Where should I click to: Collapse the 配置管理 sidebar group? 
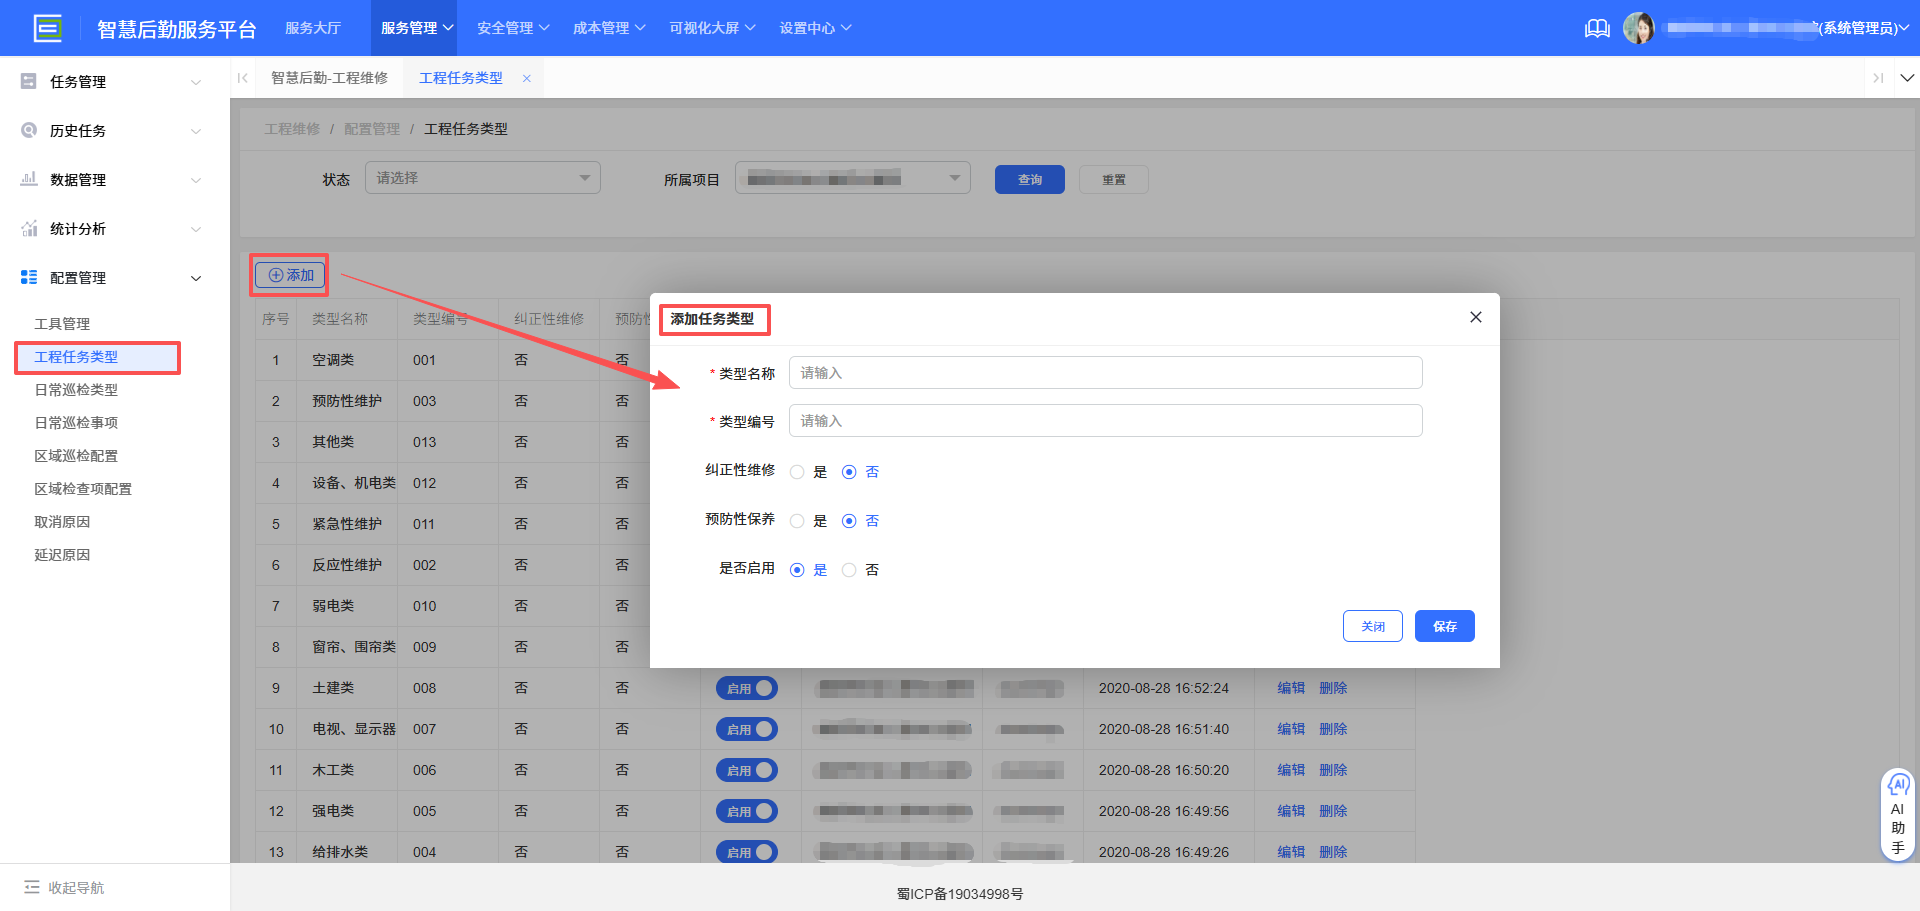click(x=196, y=277)
